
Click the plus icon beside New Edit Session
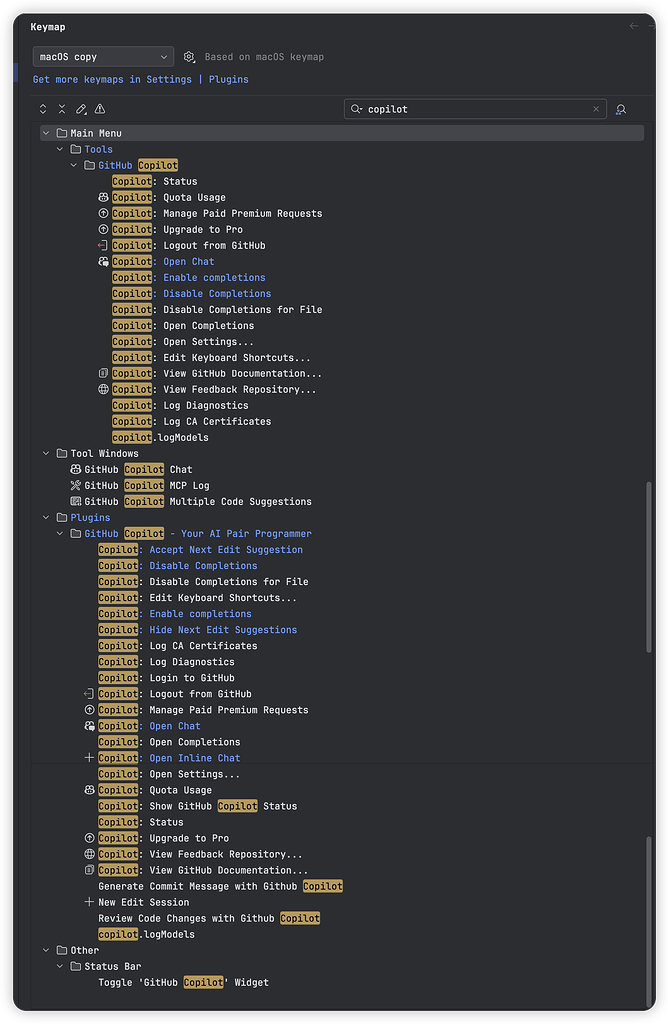tap(89, 902)
